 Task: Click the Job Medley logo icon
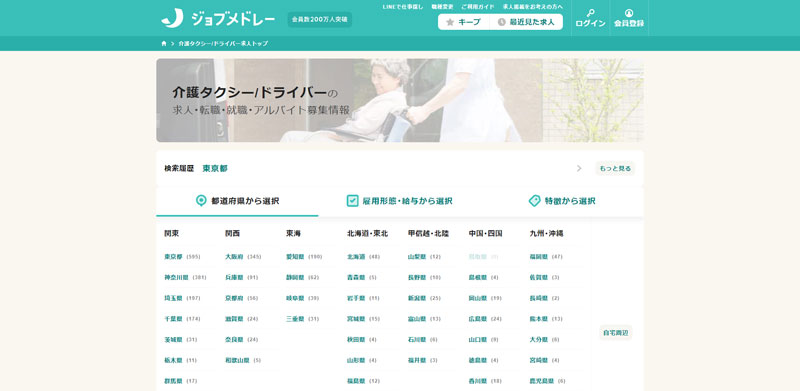click(x=172, y=18)
